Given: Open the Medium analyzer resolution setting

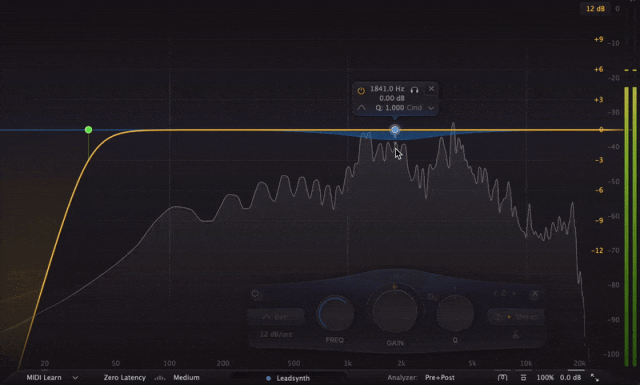Looking at the screenshot, I should 187,378.
